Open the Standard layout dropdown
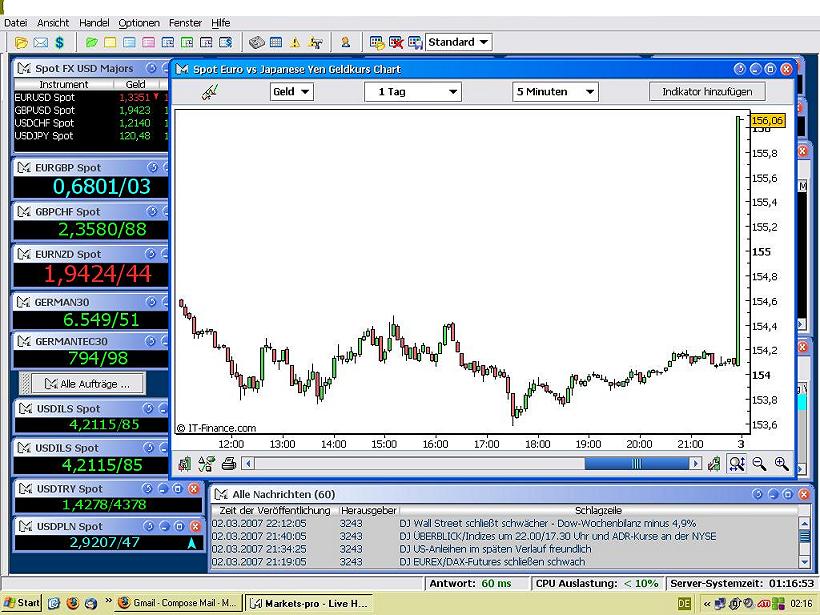Image resolution: width=820 pixels, height=615 pixels. (x=459, y=42)
